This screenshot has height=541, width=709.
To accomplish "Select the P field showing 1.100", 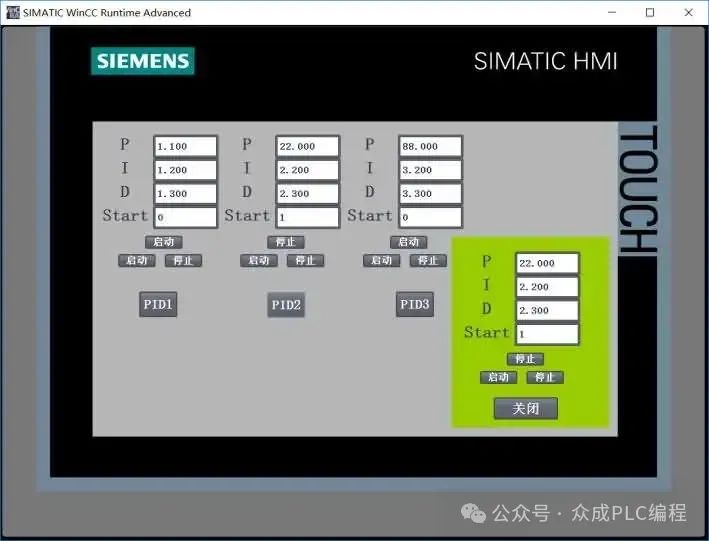I will (x=185, y=147).
